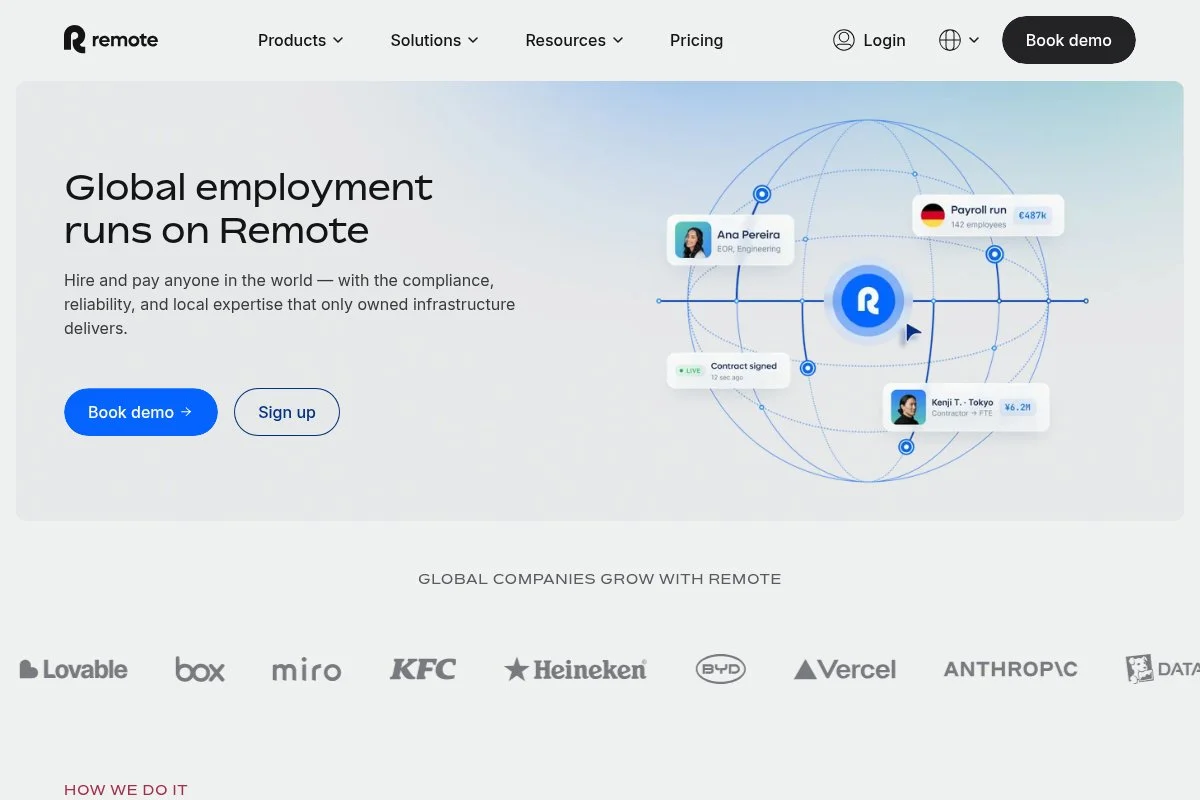Expand the Solutions chevron arrow
This screenshot has height=800, width=1200.
point(473,40)
